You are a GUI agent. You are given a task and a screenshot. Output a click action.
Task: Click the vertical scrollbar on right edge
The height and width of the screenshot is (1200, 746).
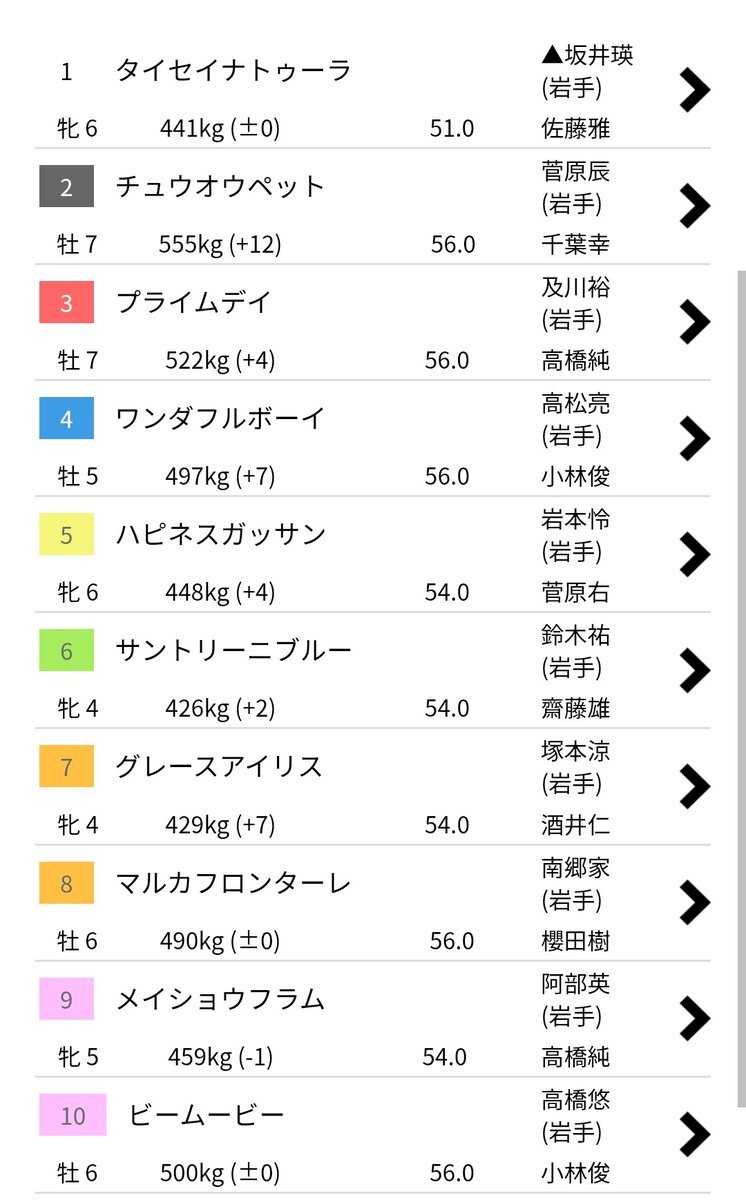(x=741, y=688)
